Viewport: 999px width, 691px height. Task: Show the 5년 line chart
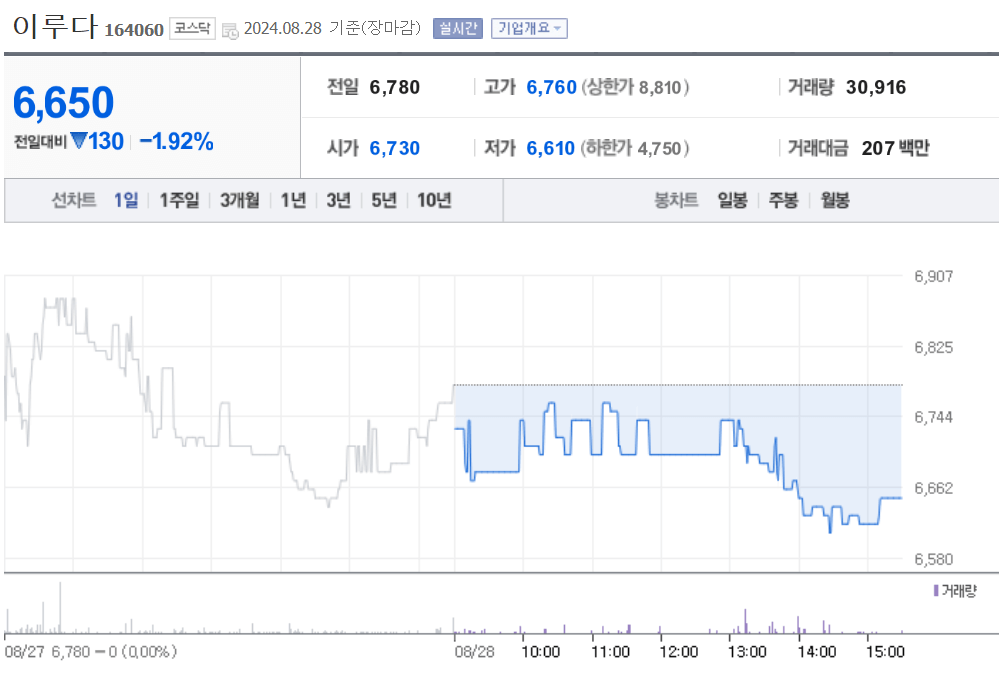(384, 201)
